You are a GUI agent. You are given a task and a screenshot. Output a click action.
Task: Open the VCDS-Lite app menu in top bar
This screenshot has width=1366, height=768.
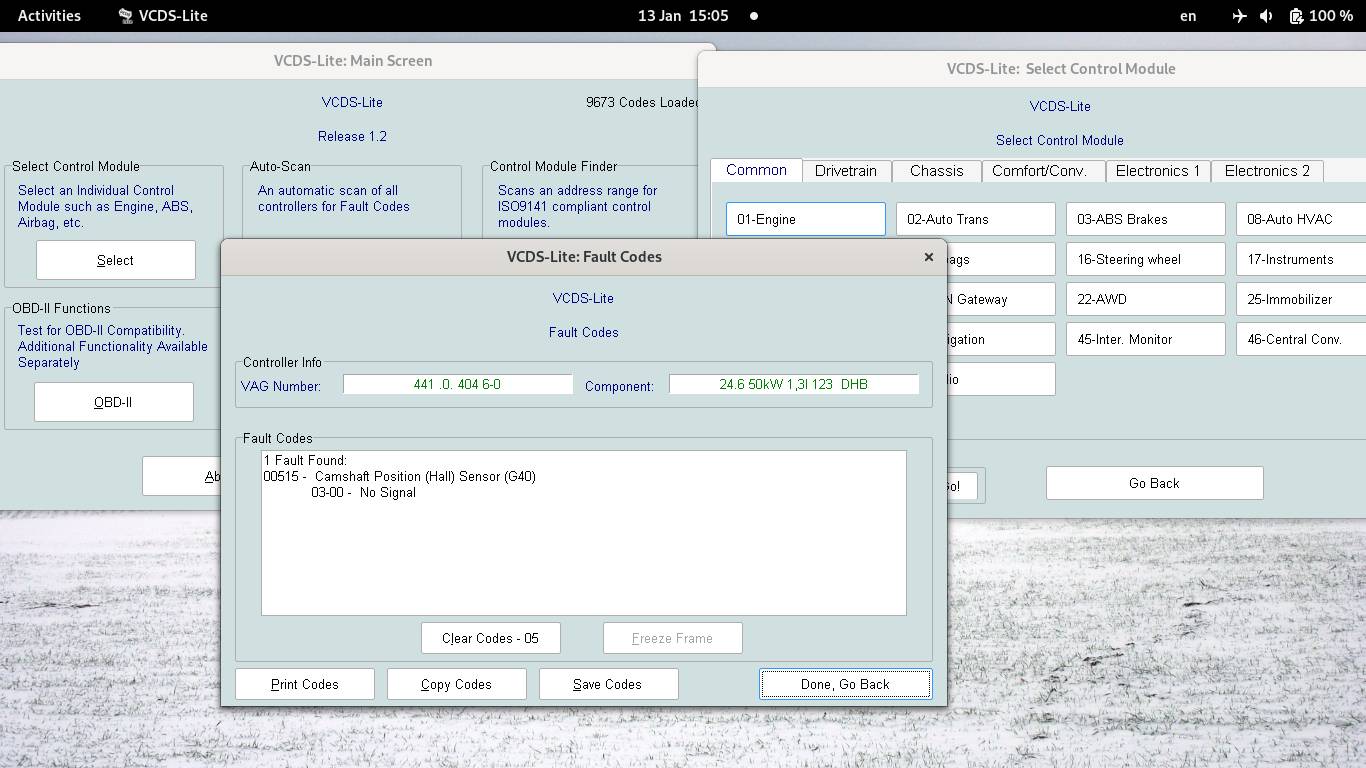pos(163,15)
